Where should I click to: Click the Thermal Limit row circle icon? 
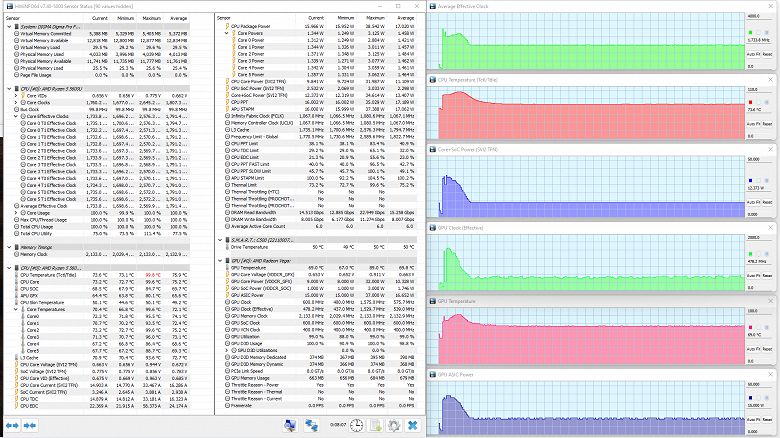[x=227, y=185]
